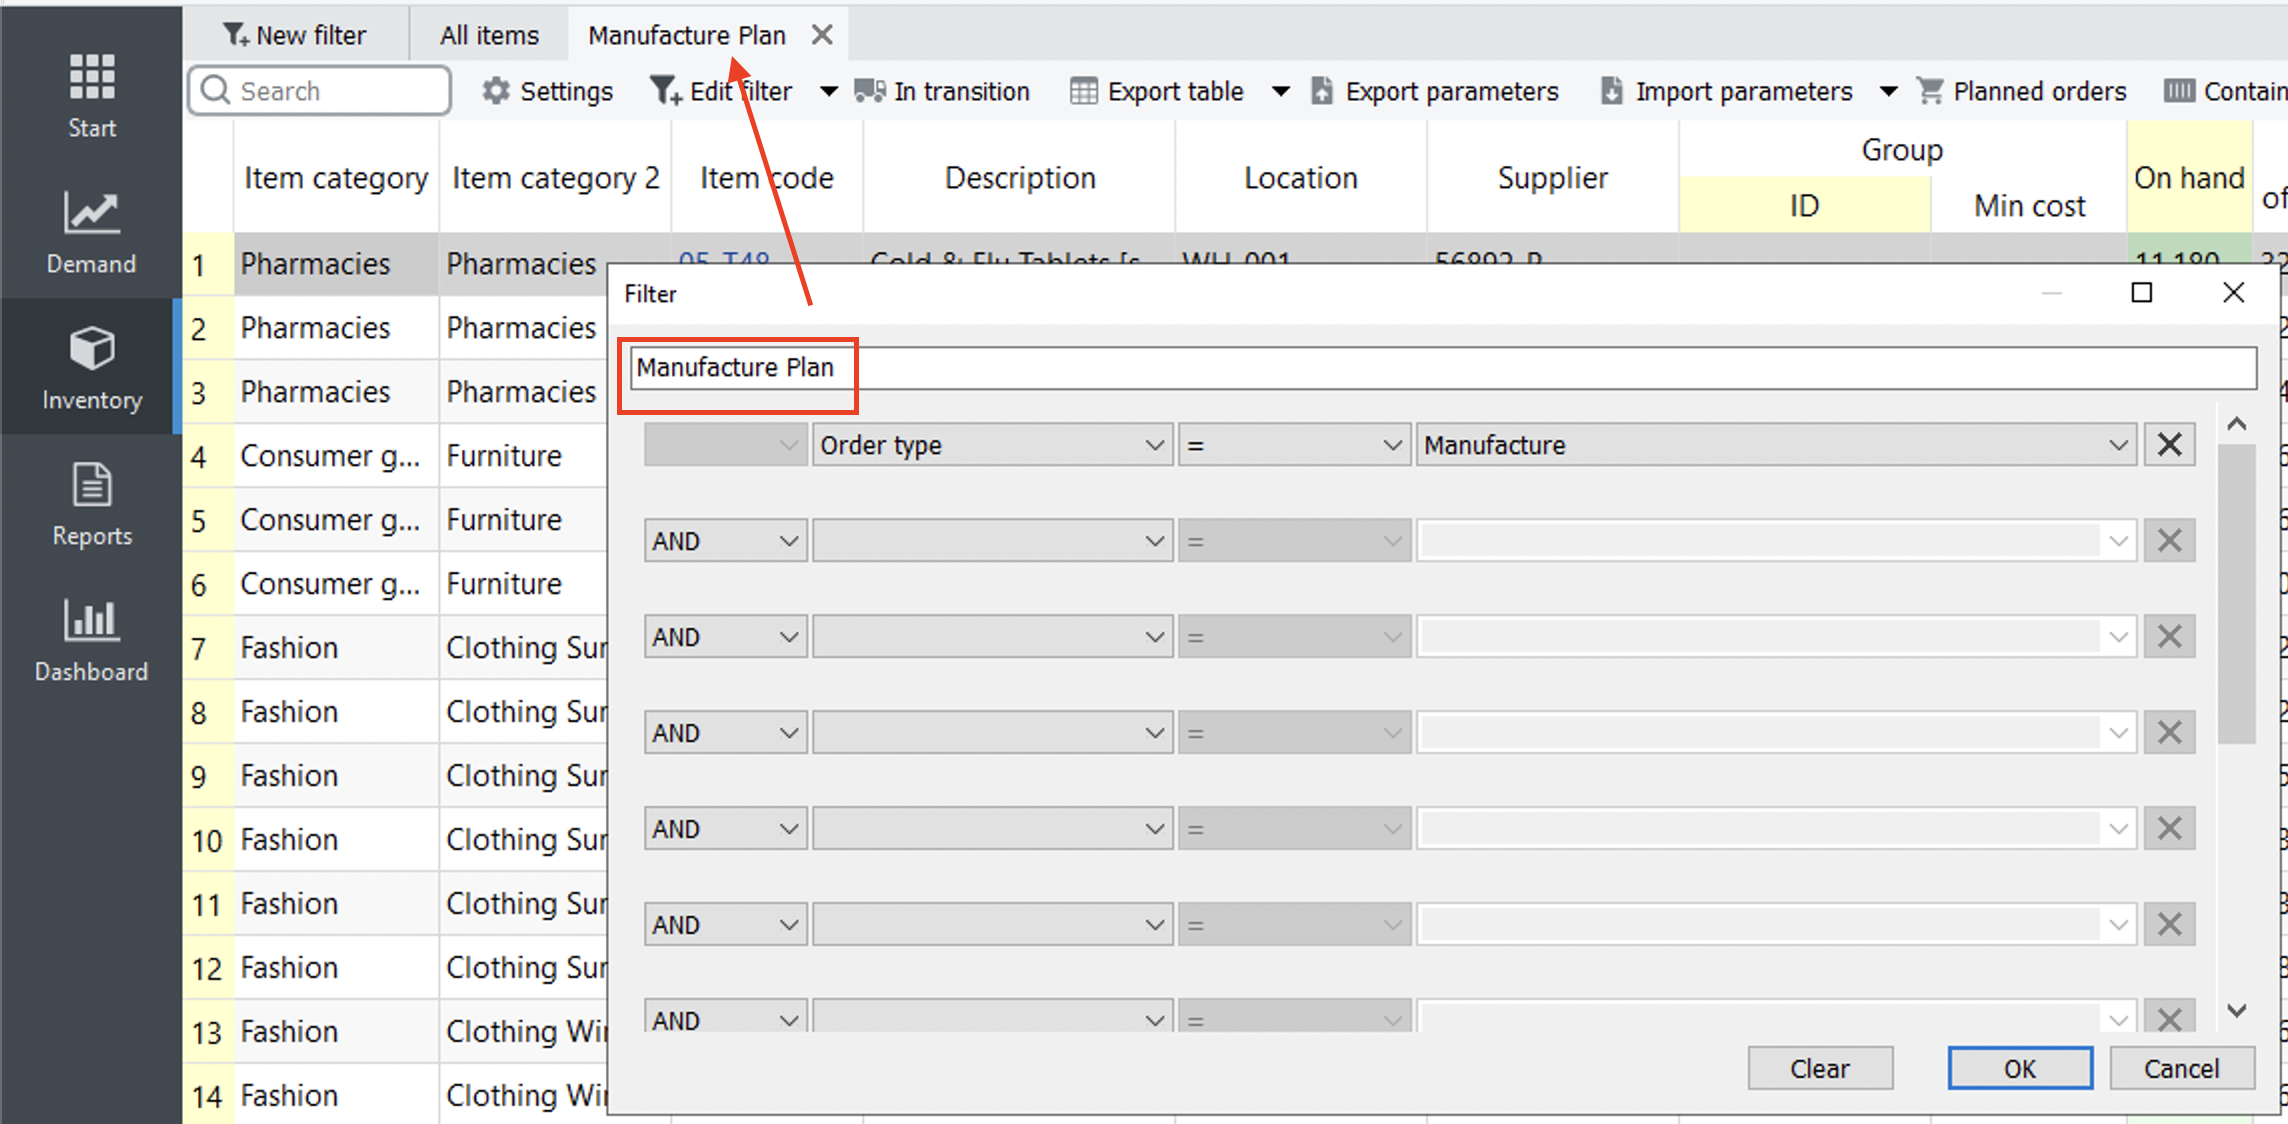
Task: Open Planned orders cart button
Action: 2022,91
